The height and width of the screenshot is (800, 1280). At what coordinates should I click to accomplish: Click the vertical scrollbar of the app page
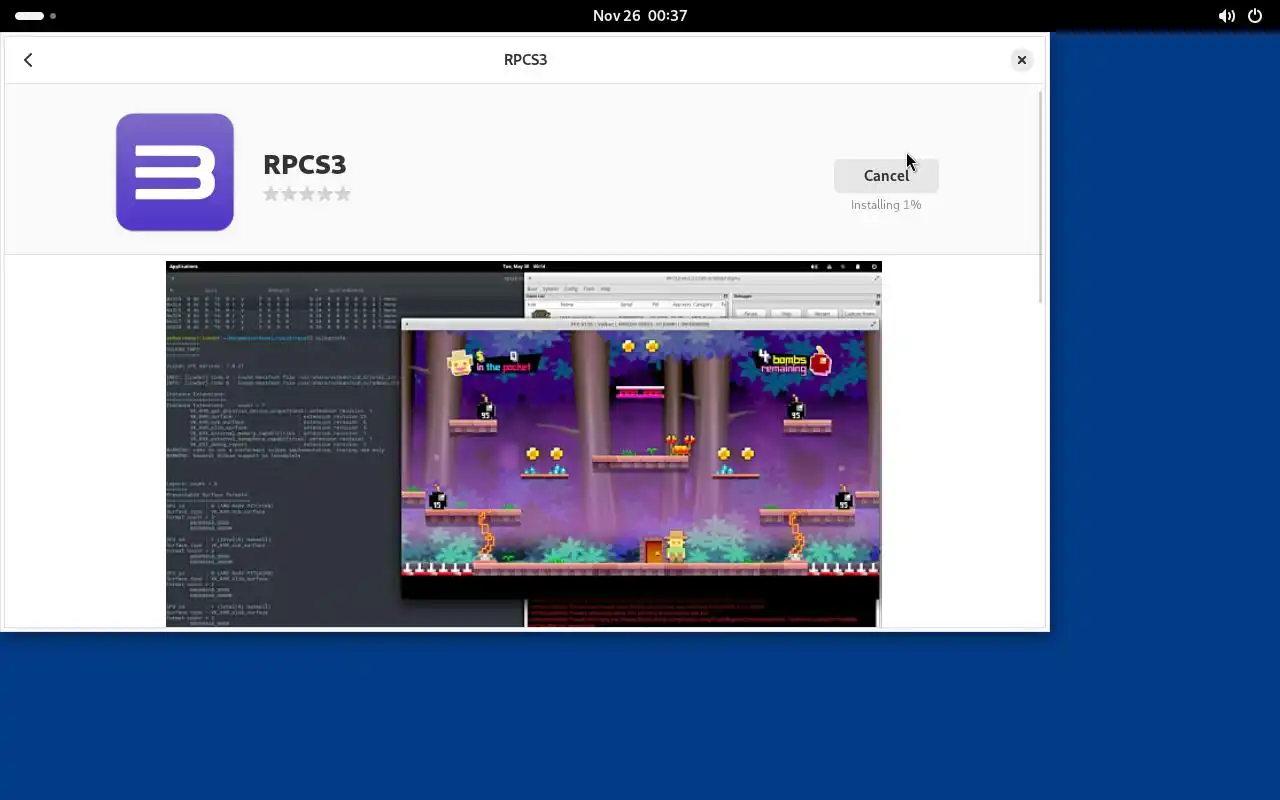click(1040, 197)
